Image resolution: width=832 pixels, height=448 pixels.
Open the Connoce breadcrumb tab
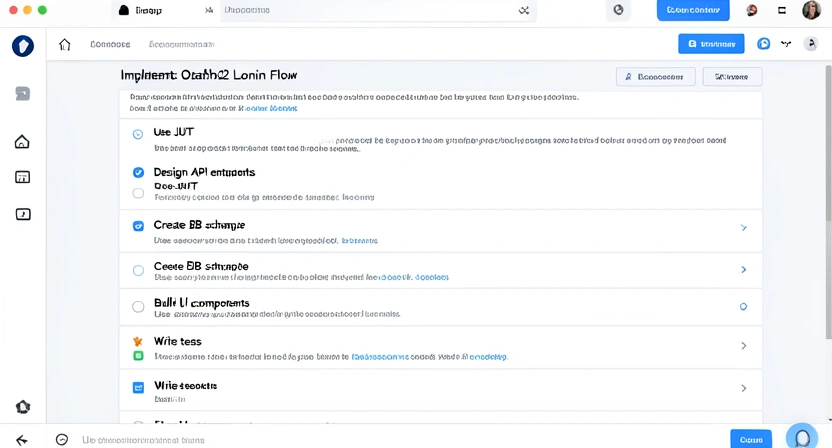pos(110,45)
